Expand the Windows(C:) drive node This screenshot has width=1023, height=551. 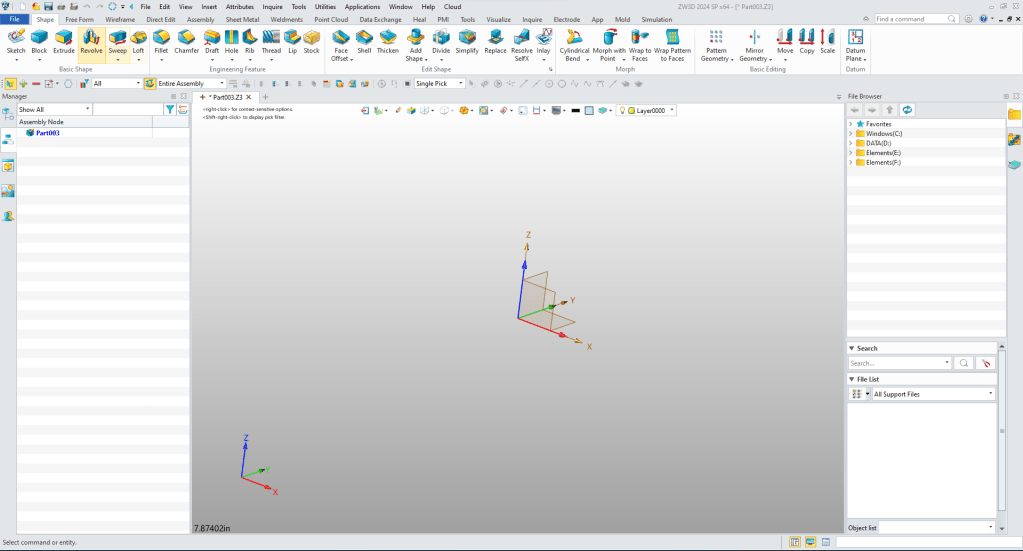(x=850, y=133)
